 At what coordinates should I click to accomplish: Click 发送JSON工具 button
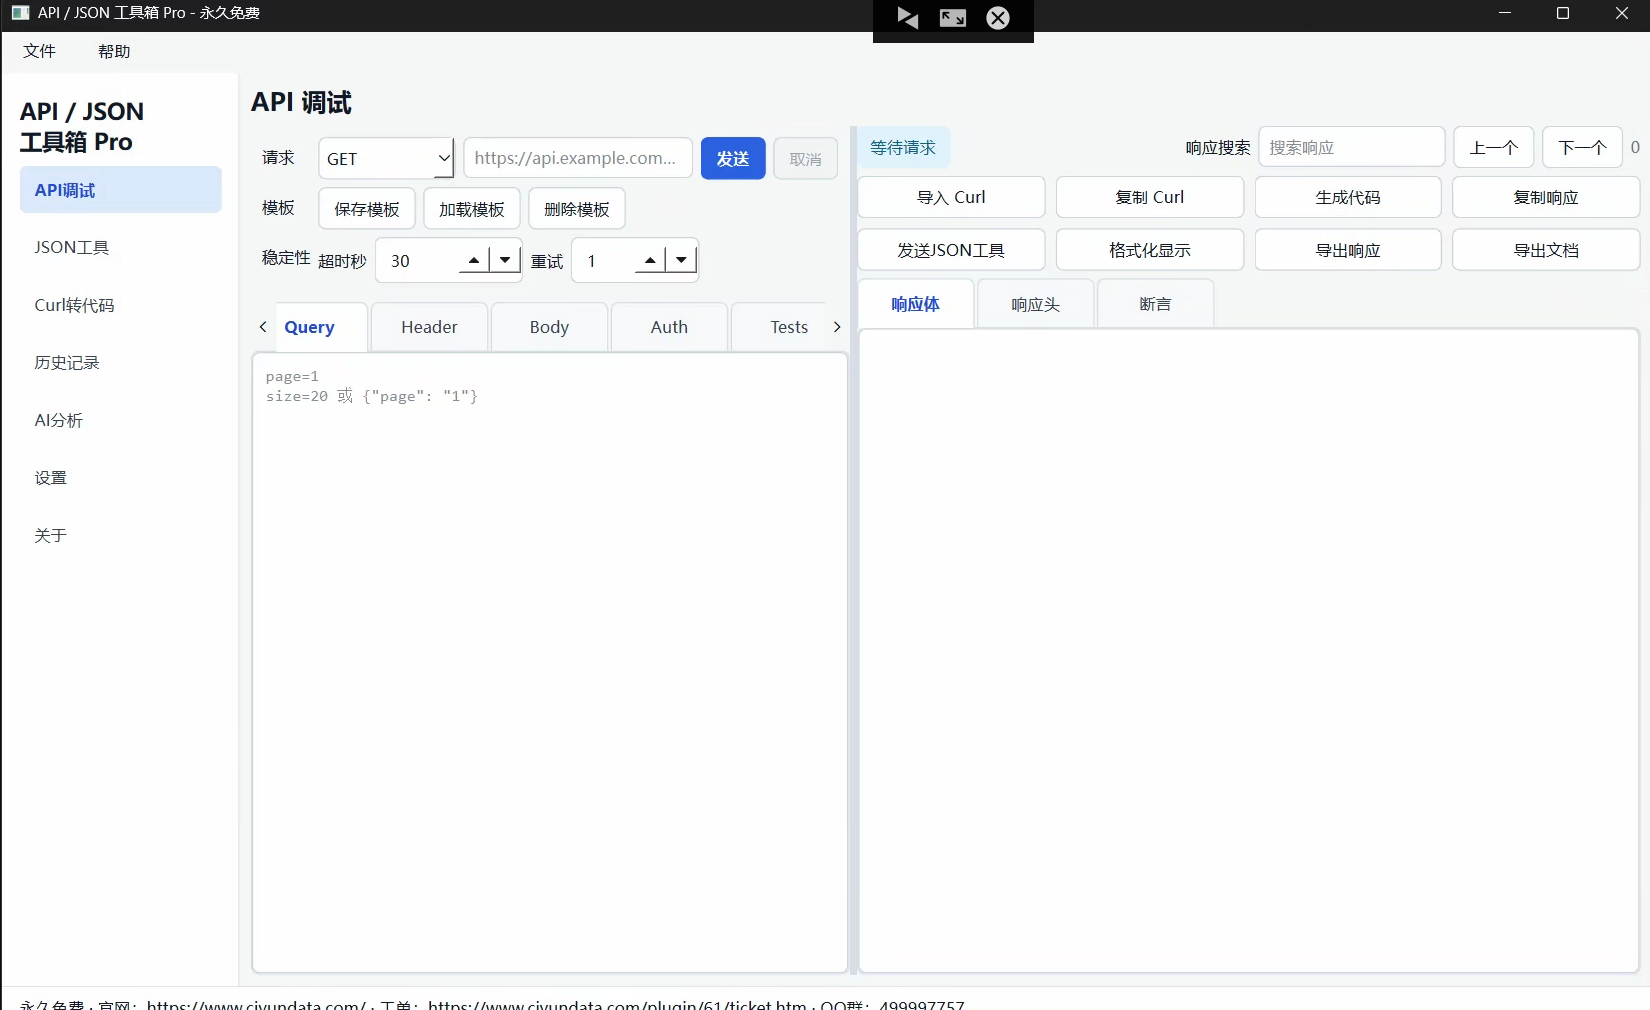tap(951, 250)
